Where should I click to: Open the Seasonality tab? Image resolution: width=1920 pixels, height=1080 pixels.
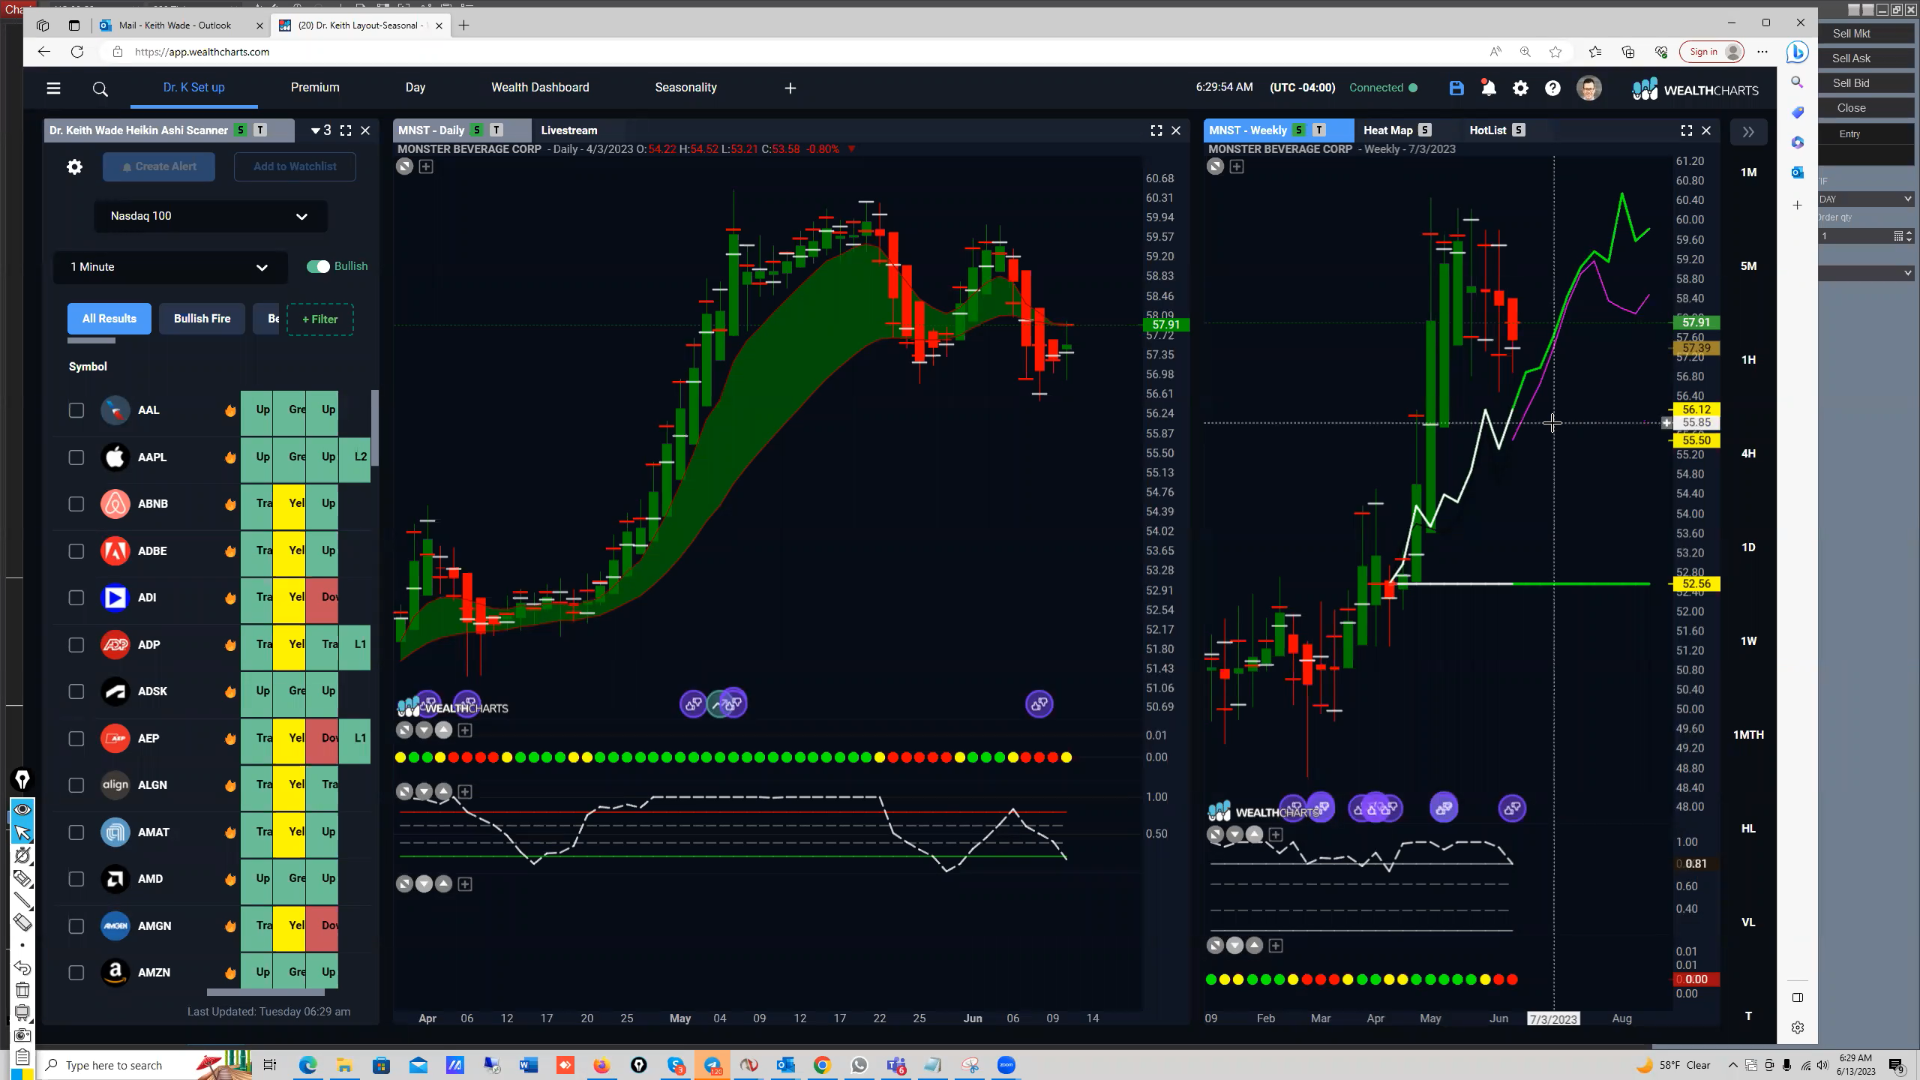pos(686,88)
